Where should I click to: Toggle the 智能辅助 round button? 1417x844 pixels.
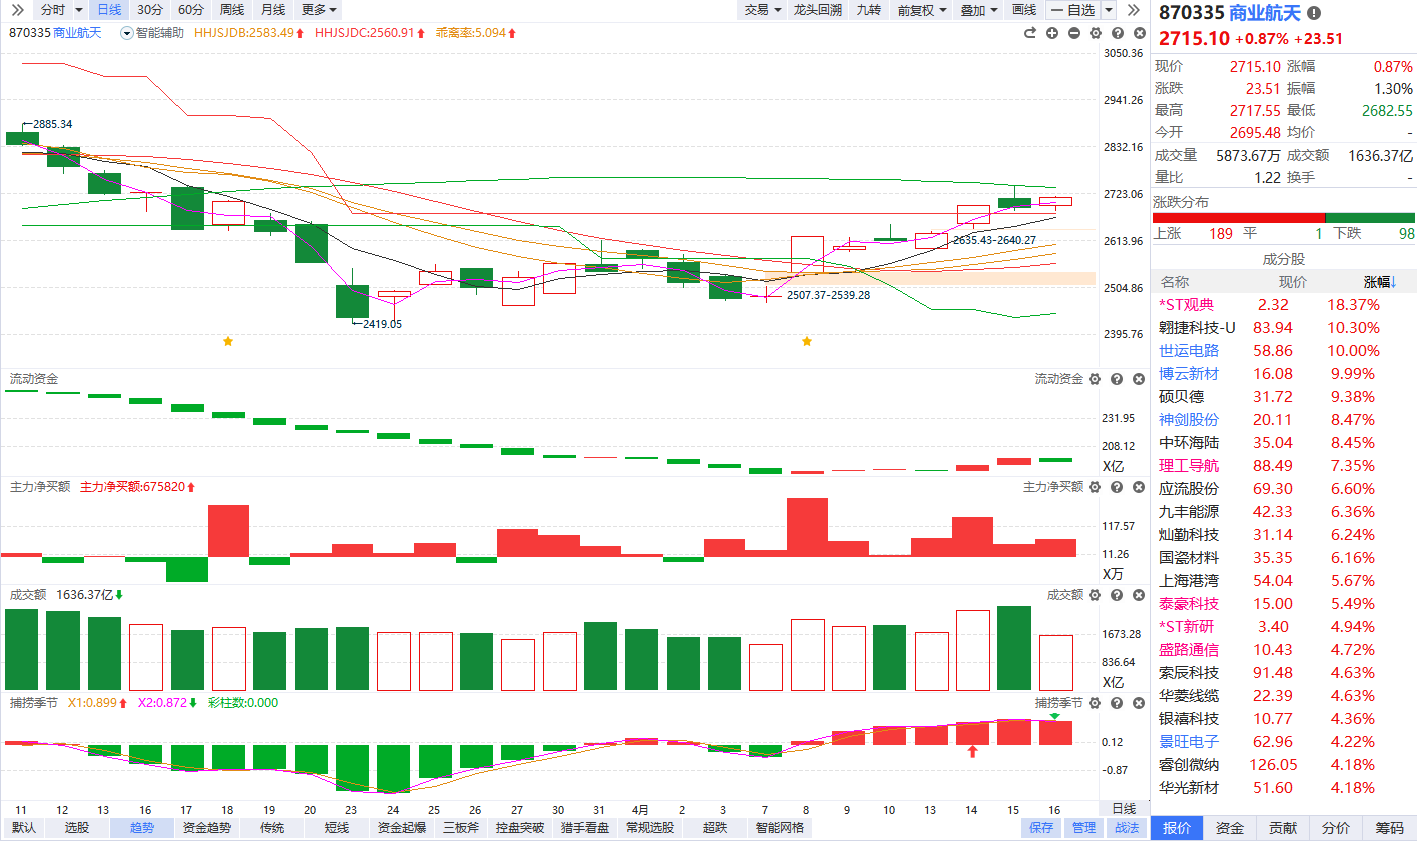127,33
